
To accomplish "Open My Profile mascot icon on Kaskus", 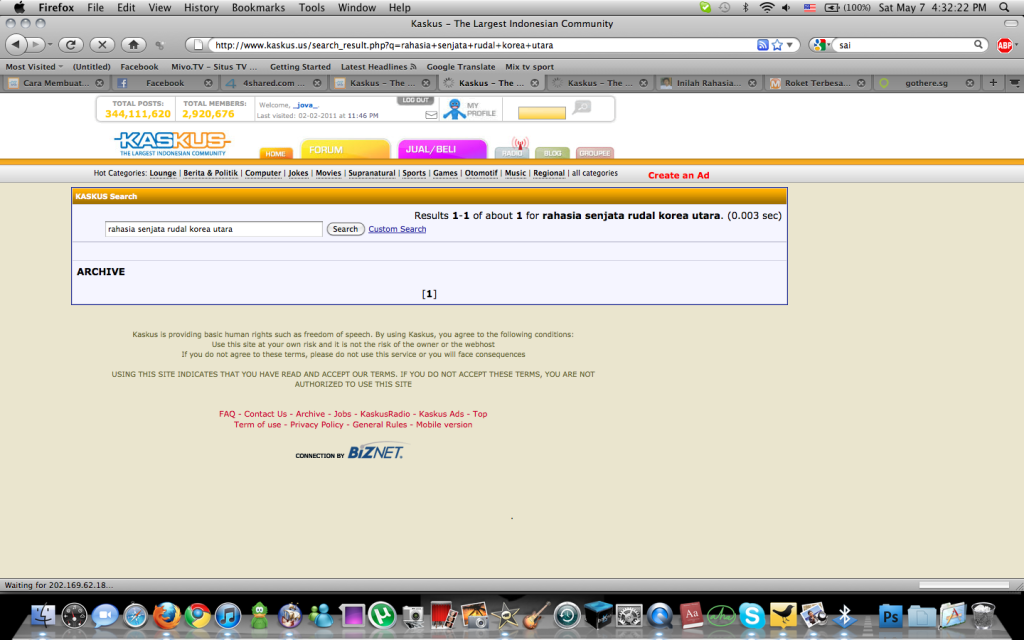I will (455, 109).
